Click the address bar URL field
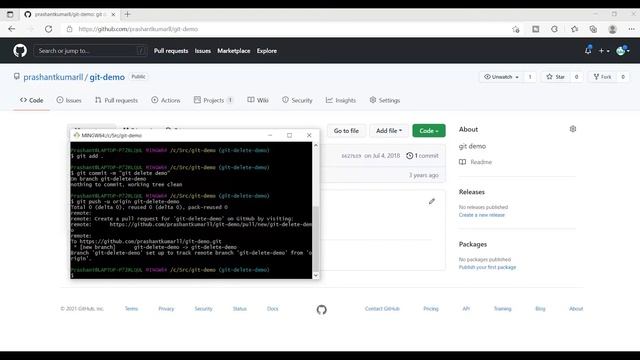640x360 pixels. pos(286,29)
